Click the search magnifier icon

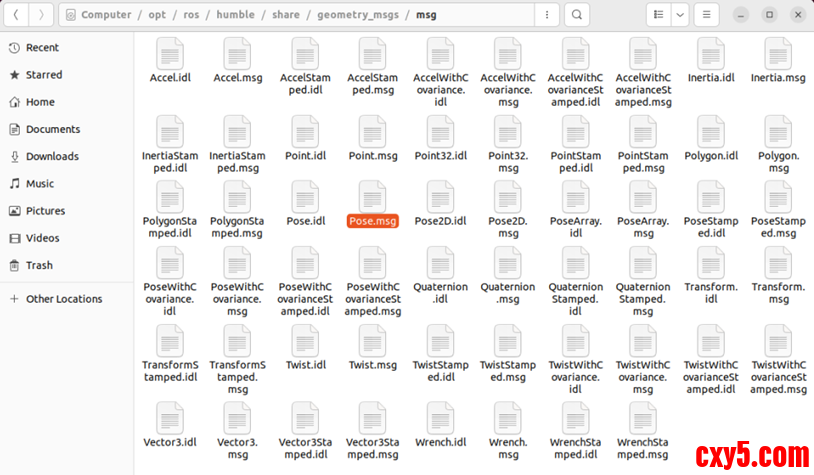[576, 15]
